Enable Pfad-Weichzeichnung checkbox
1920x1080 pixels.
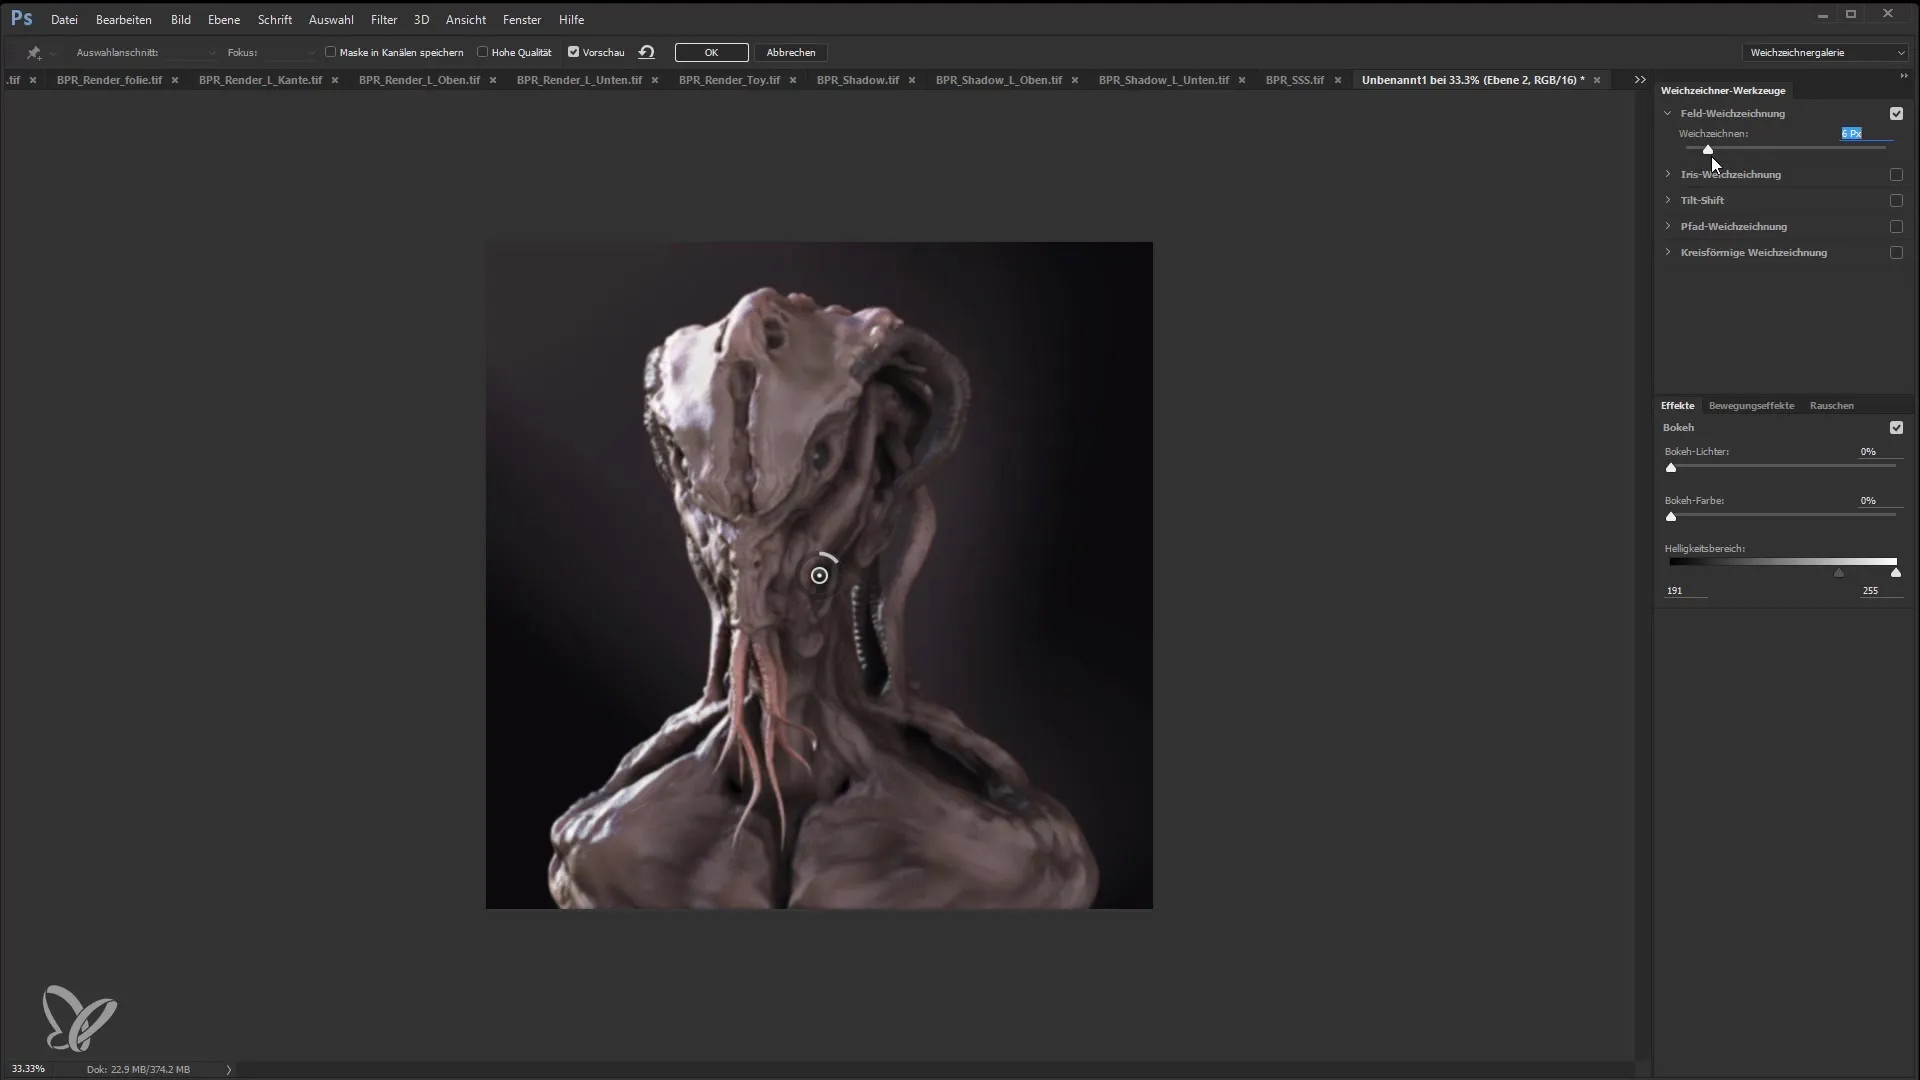tap(1896, 226)
